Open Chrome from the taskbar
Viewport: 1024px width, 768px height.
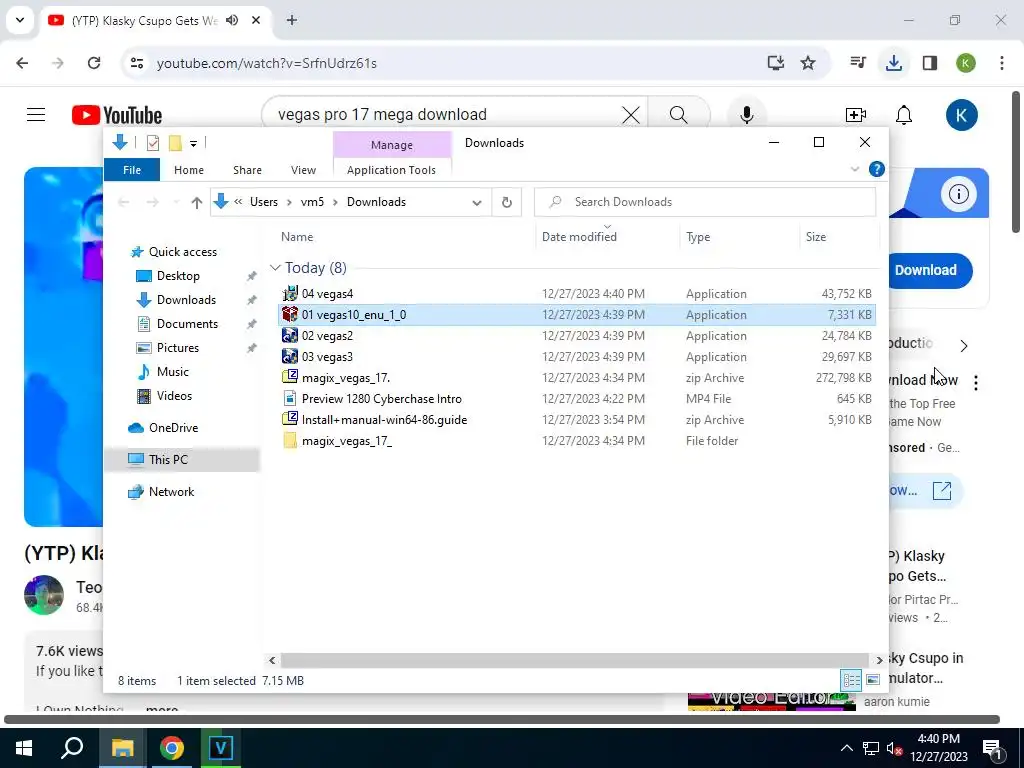(172, 747)
